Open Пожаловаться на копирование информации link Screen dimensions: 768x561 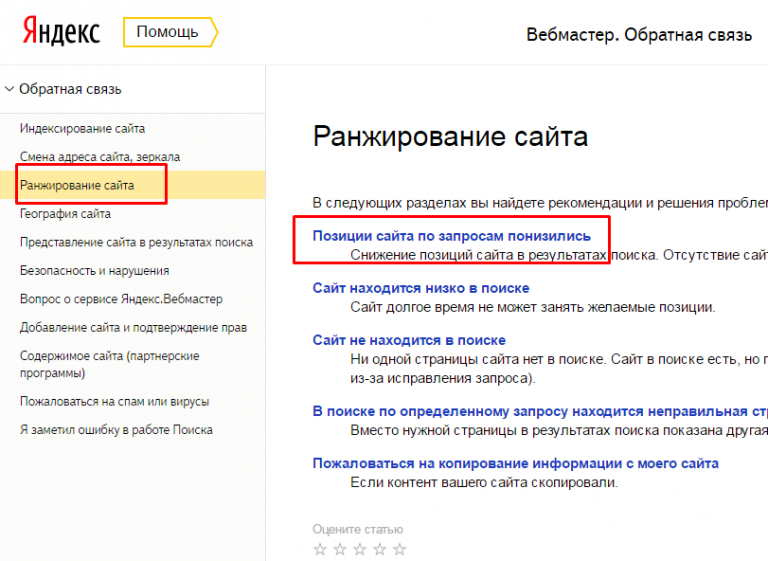pos(515,463)
